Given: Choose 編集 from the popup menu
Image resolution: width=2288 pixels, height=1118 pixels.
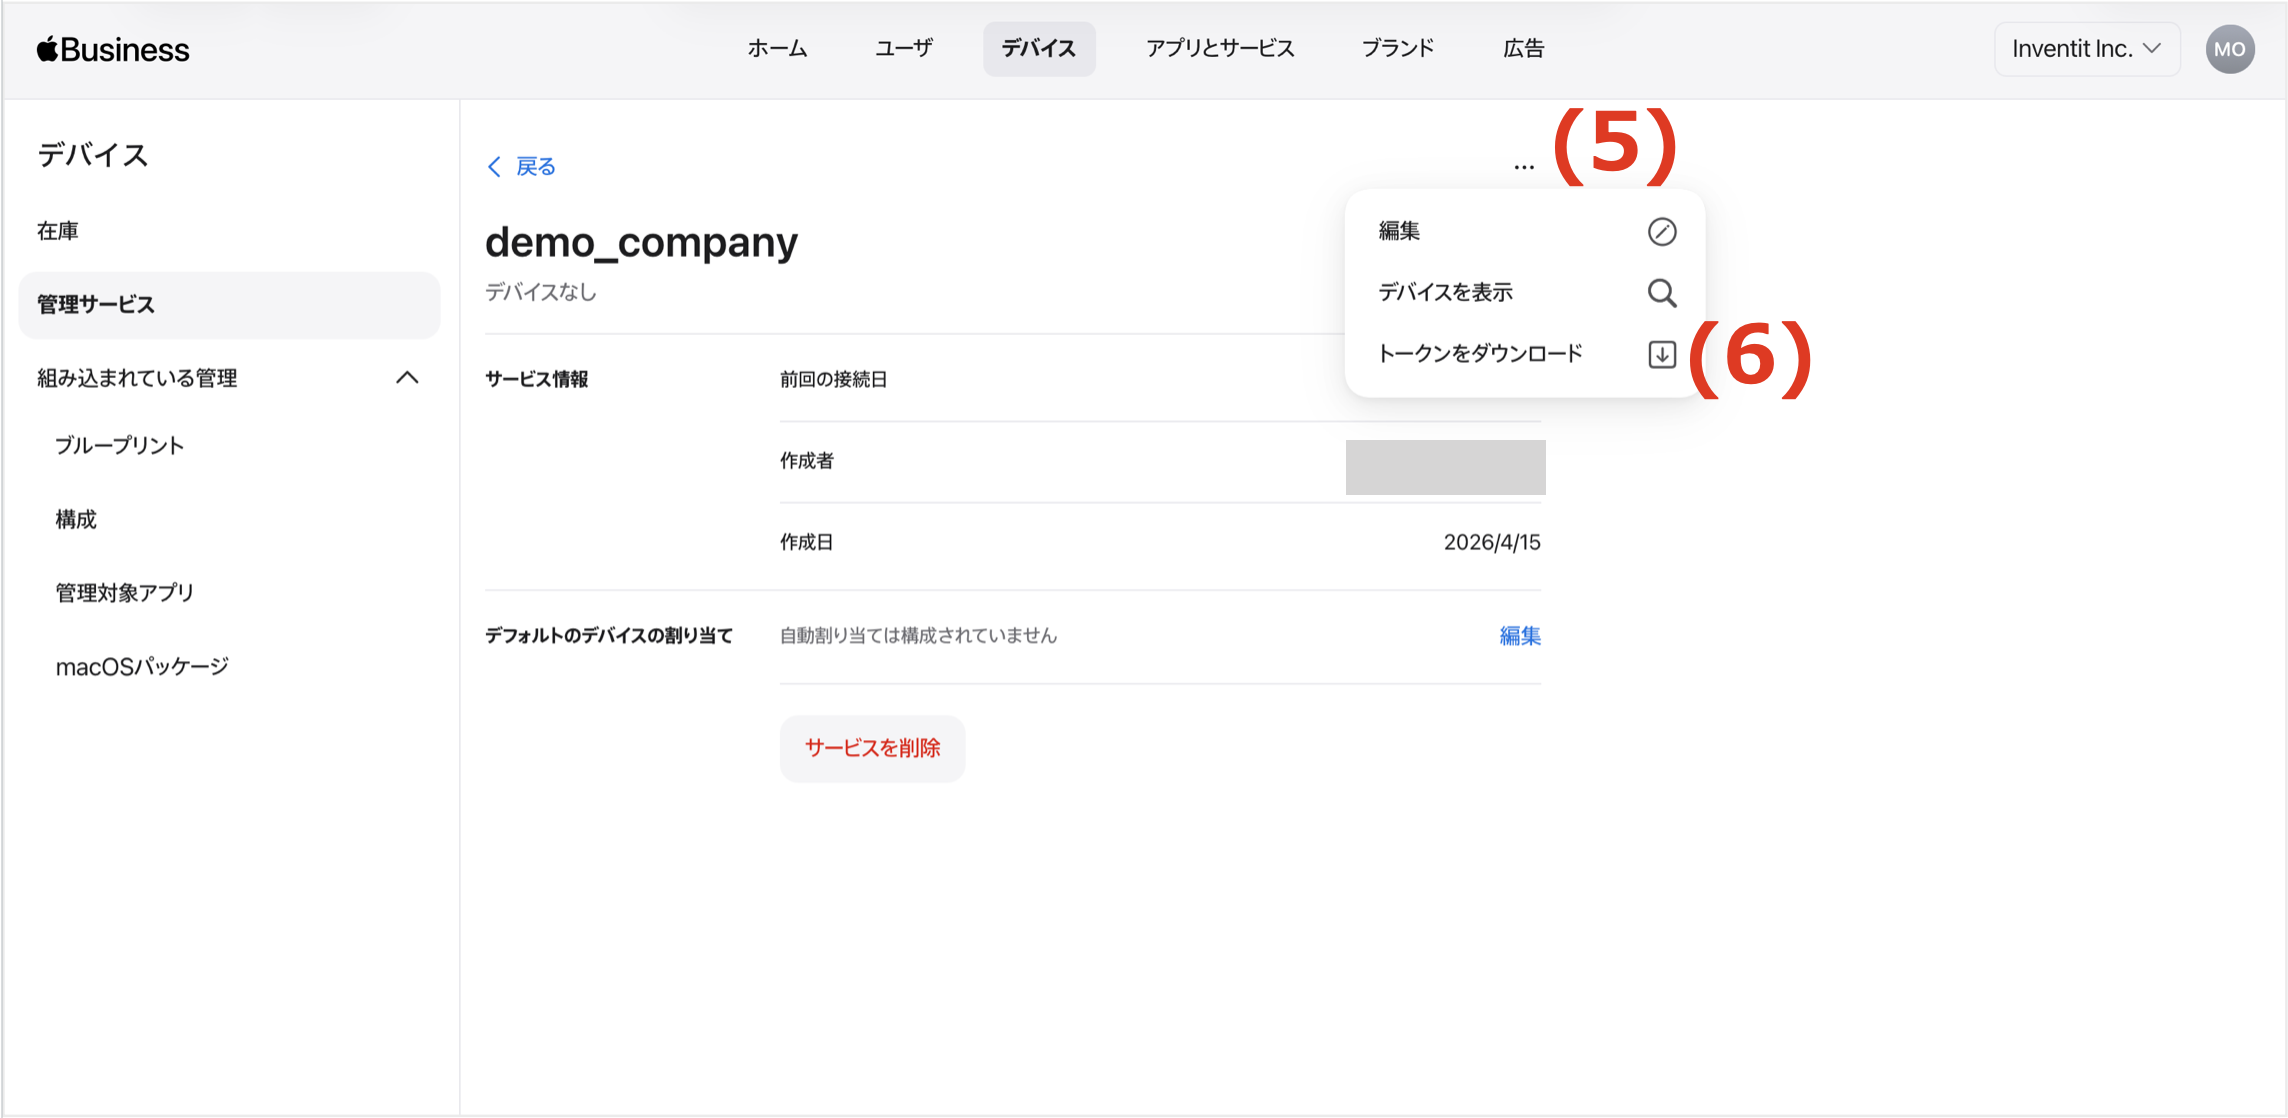Looking at the screenshot, I should pos(1525,231).
